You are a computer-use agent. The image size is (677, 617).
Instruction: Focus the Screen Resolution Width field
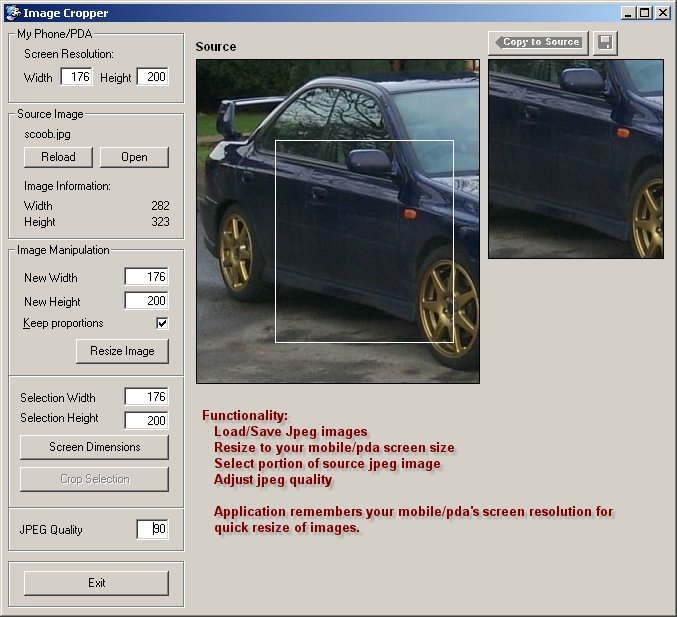point(76,77)
